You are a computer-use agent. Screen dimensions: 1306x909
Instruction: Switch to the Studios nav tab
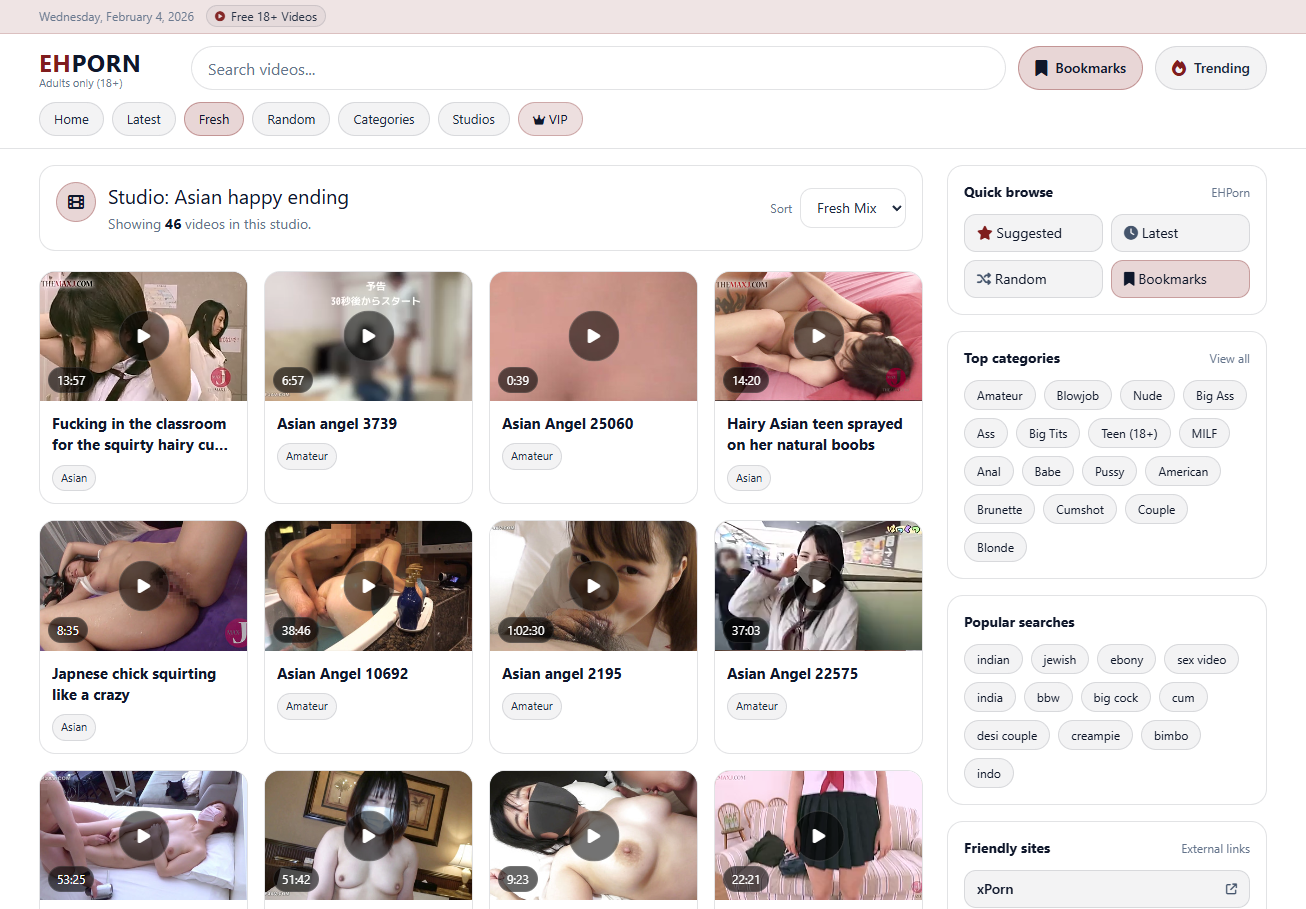pyautogui.click(x=473, y=119)
